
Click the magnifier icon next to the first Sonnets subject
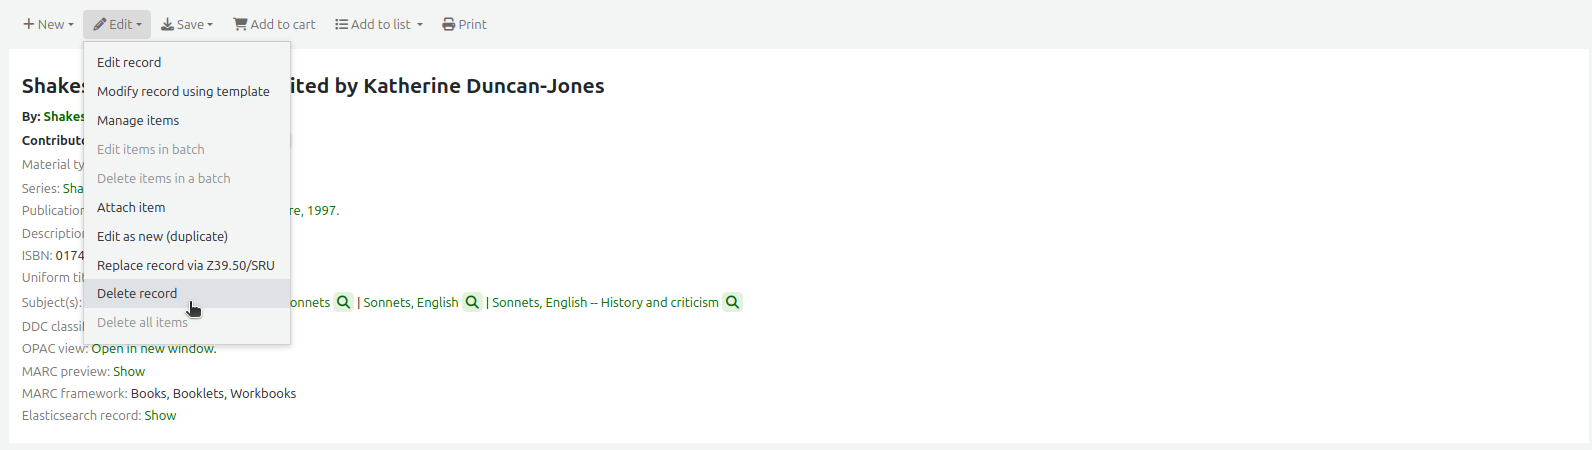click(x=344, y=302)
